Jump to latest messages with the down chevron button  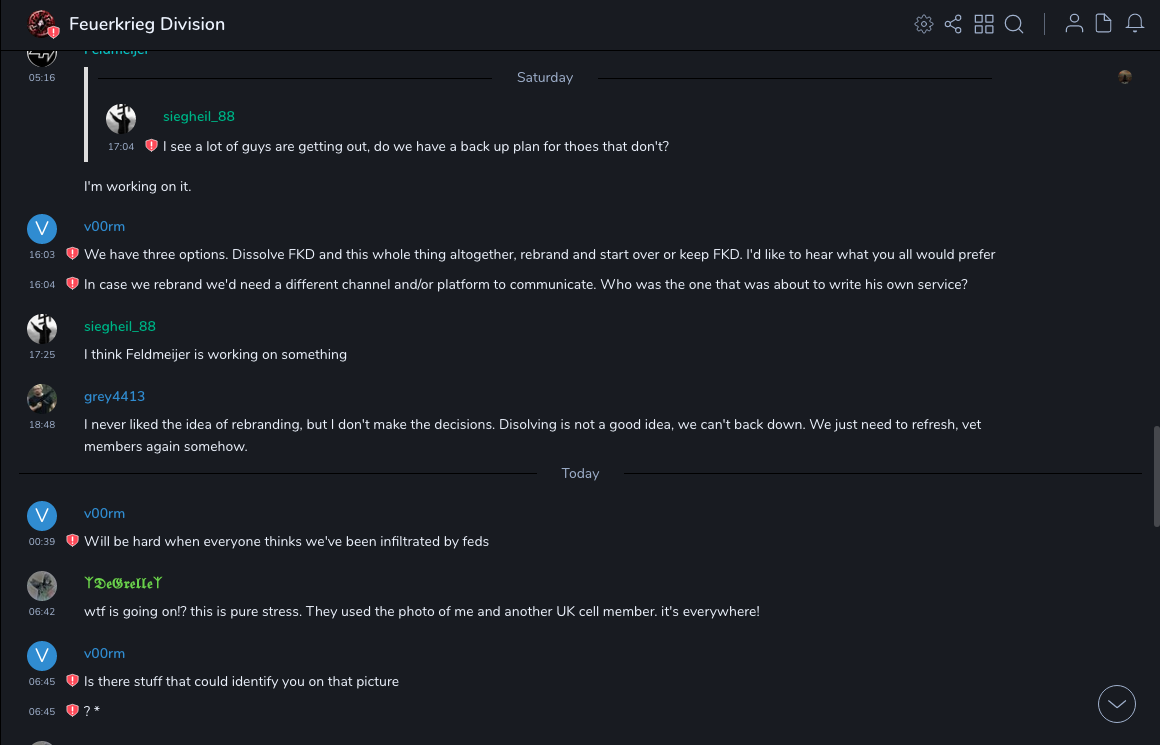(1117, 704)
